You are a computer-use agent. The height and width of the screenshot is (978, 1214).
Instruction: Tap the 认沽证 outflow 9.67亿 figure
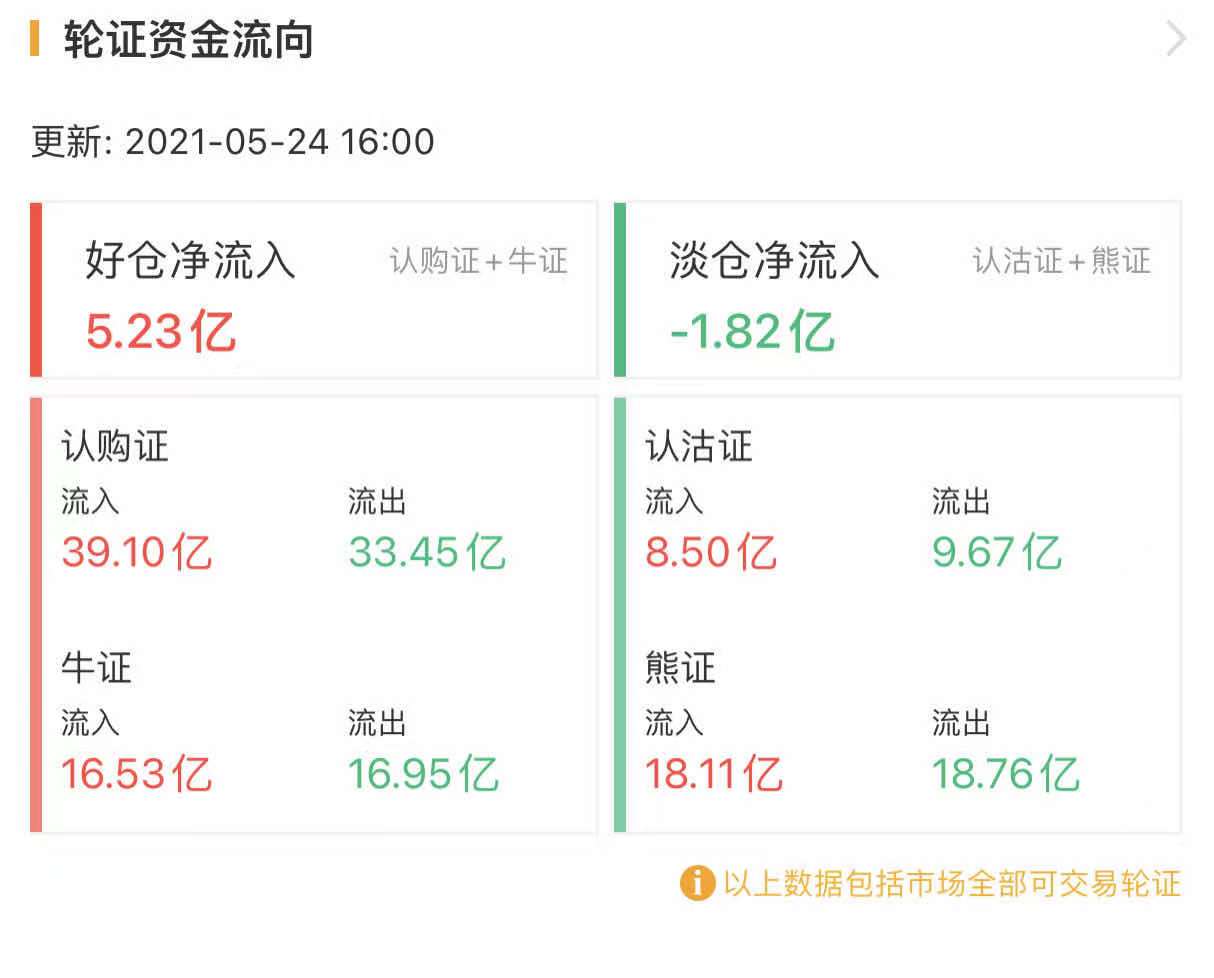pyautogui.click(x=996, y=552)
